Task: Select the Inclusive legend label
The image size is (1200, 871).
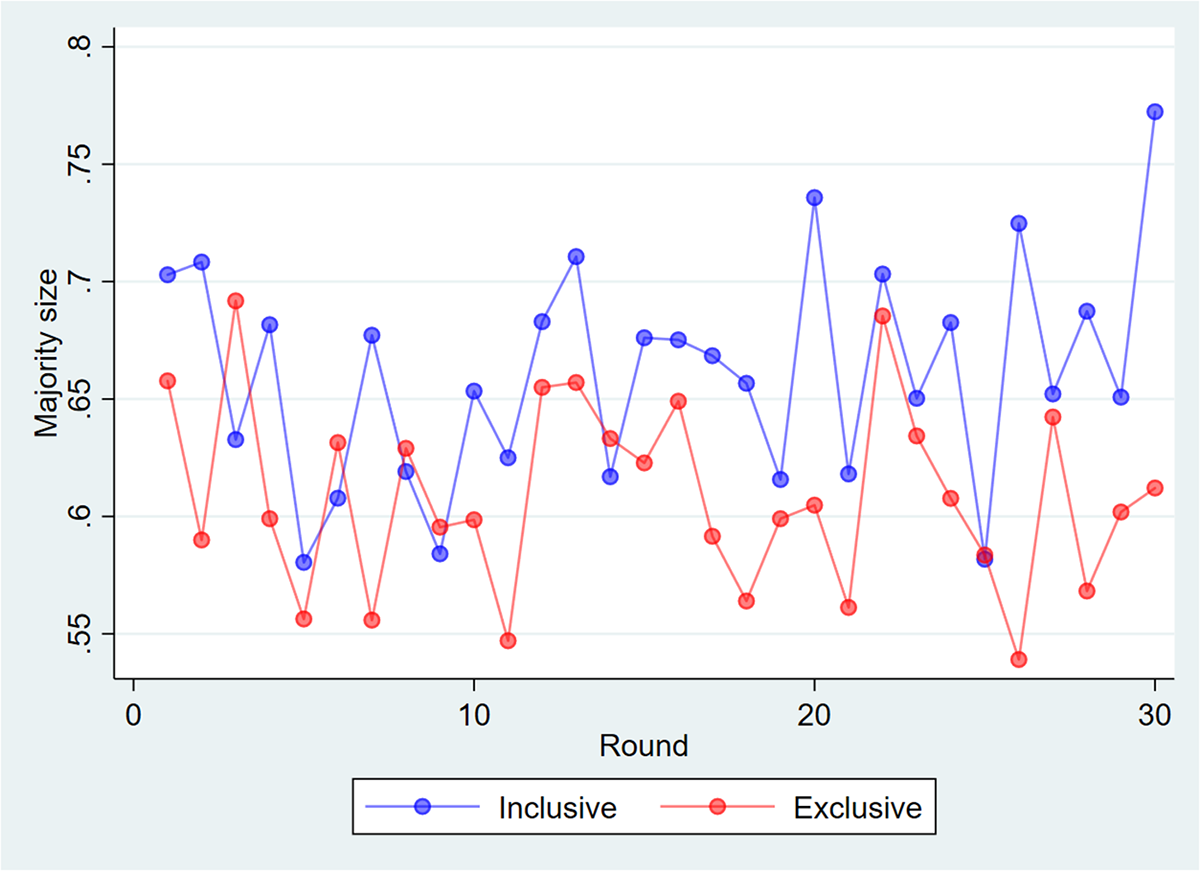Action: (557, 808)
